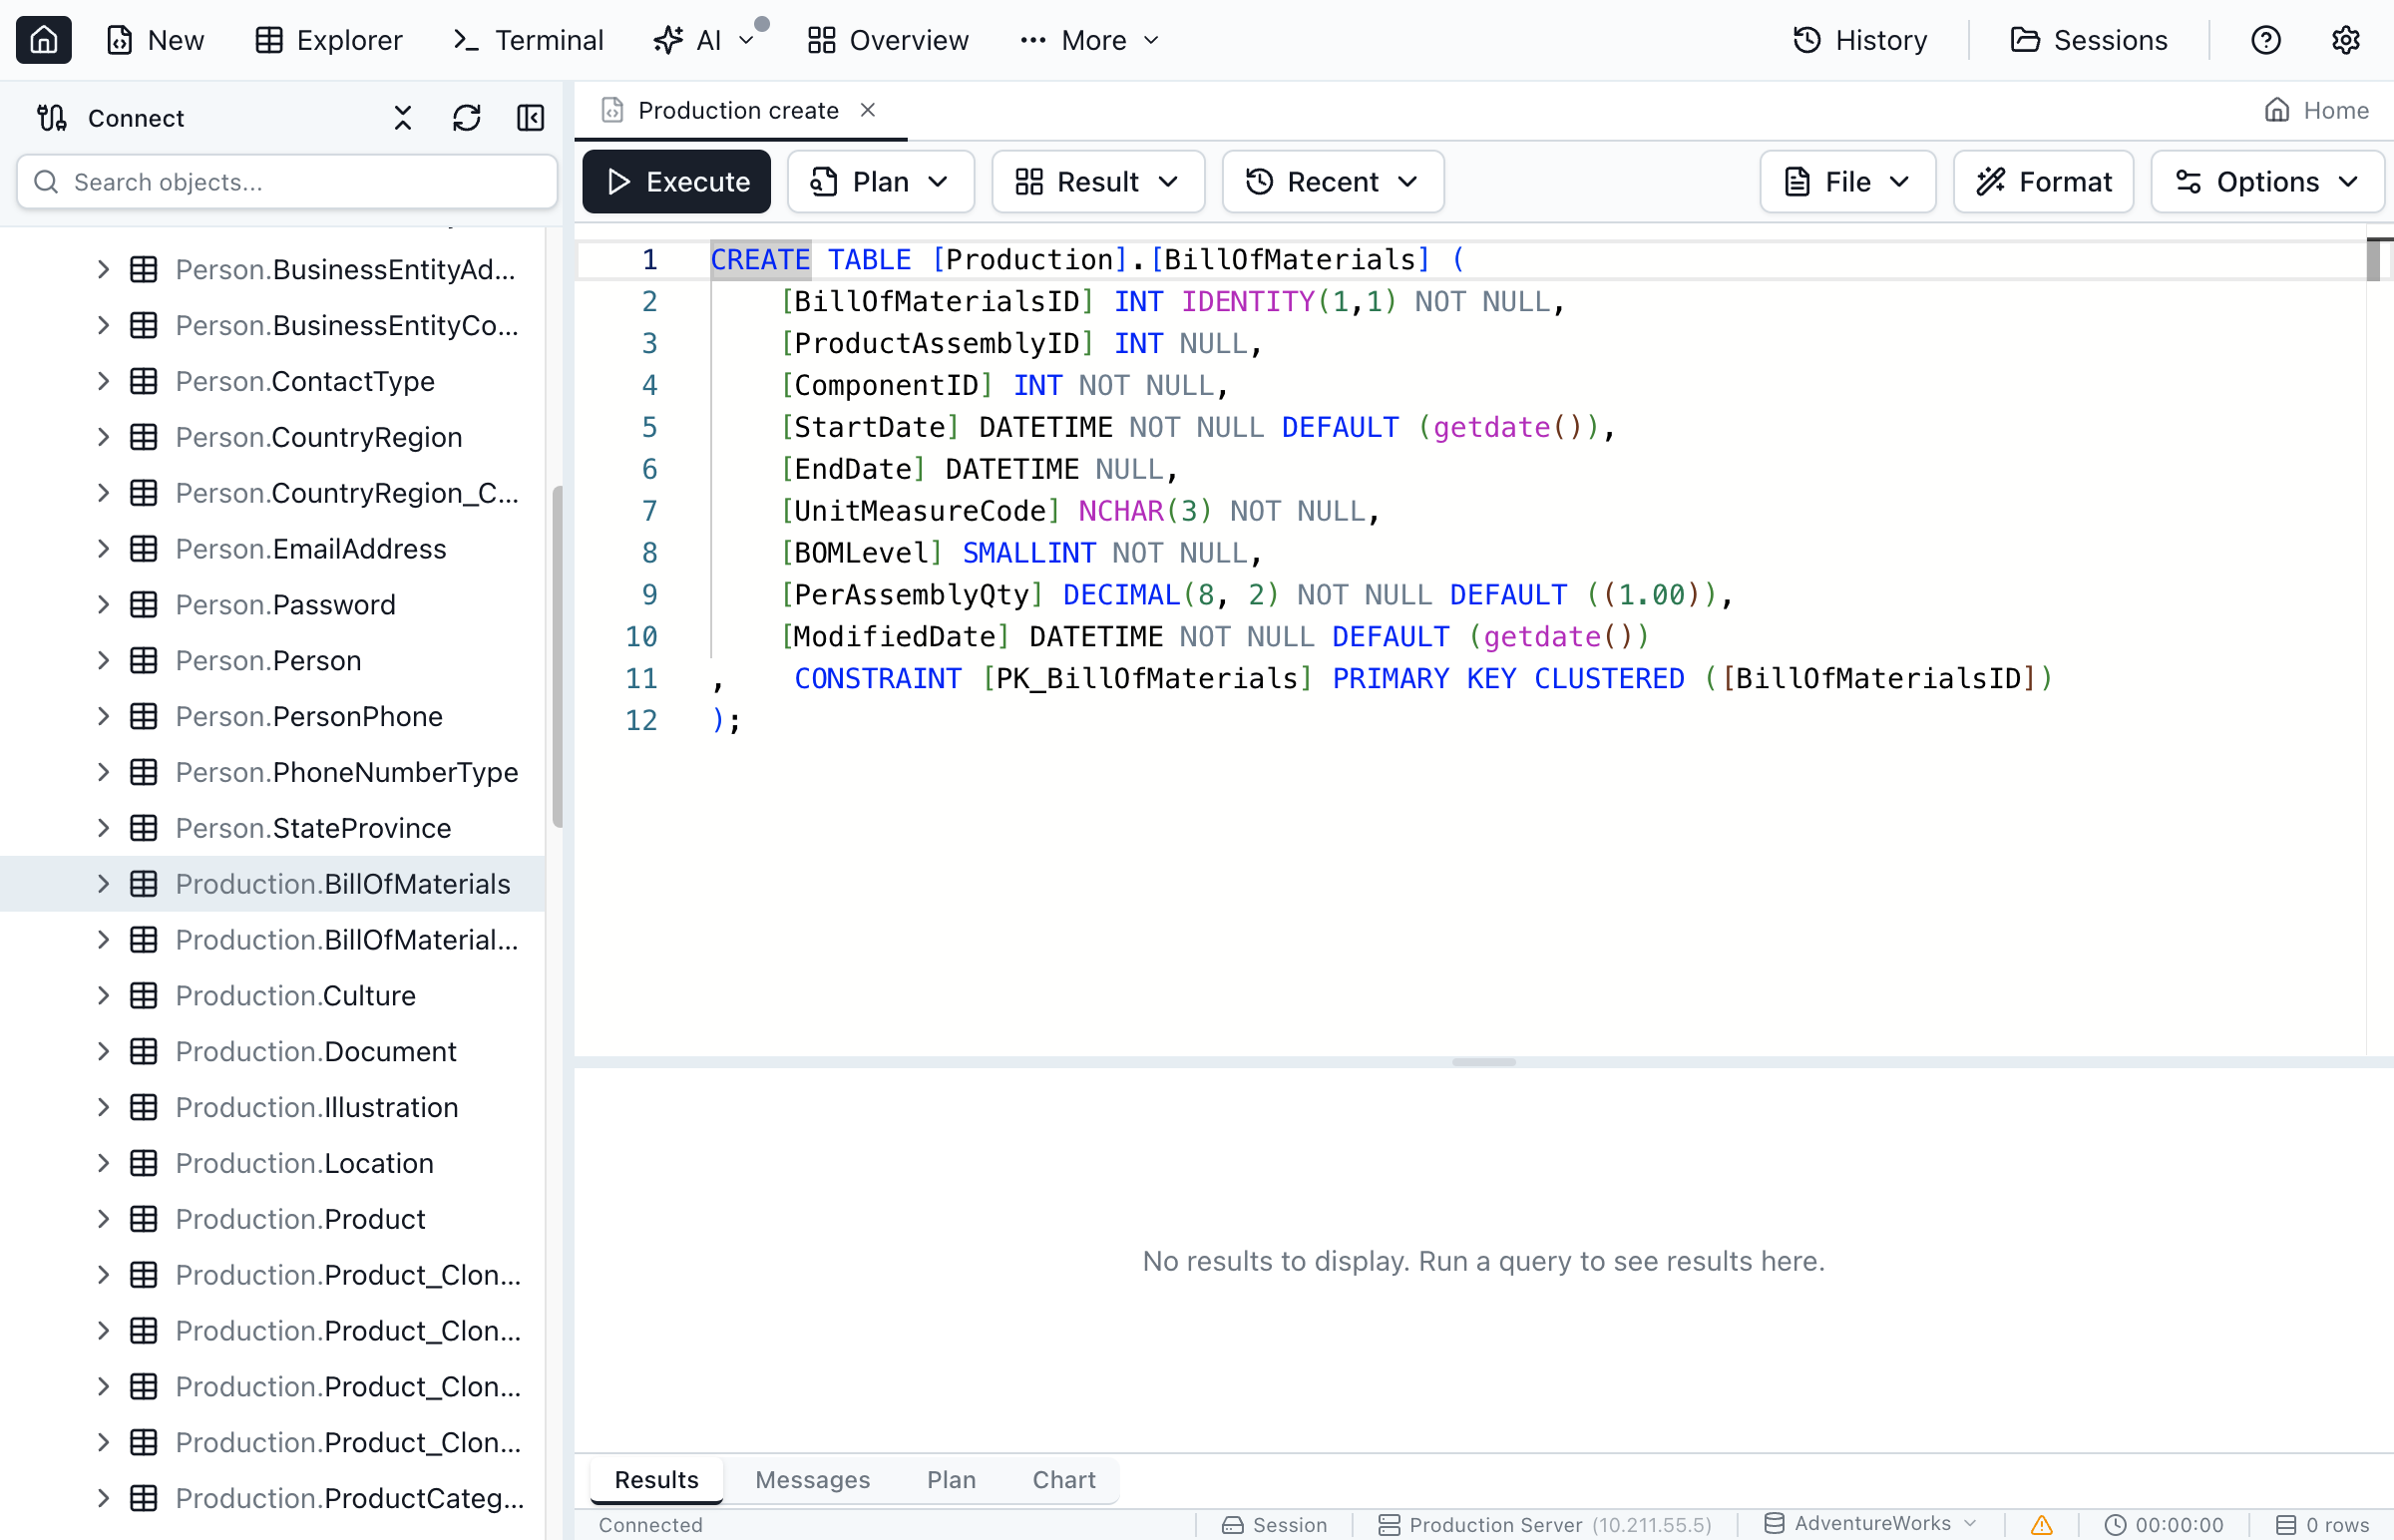
Task: Expand the Production.Product table node
Action: [x=103, y=1219]
